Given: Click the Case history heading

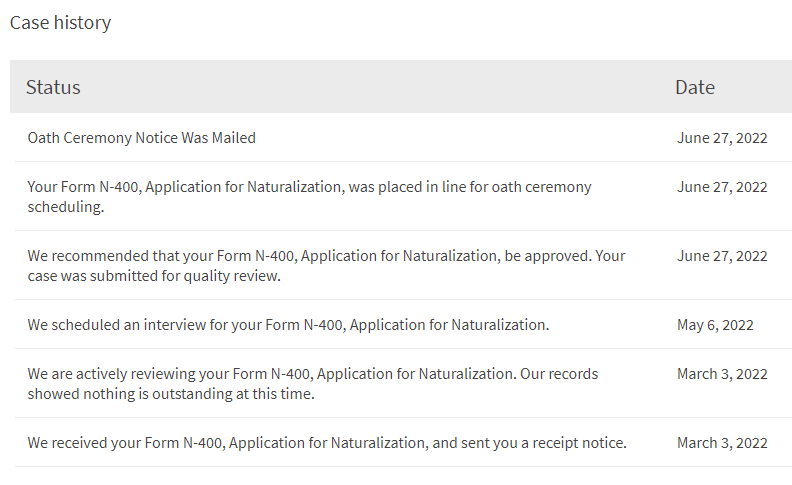Looking at the screenshot, I should [60, 23].
